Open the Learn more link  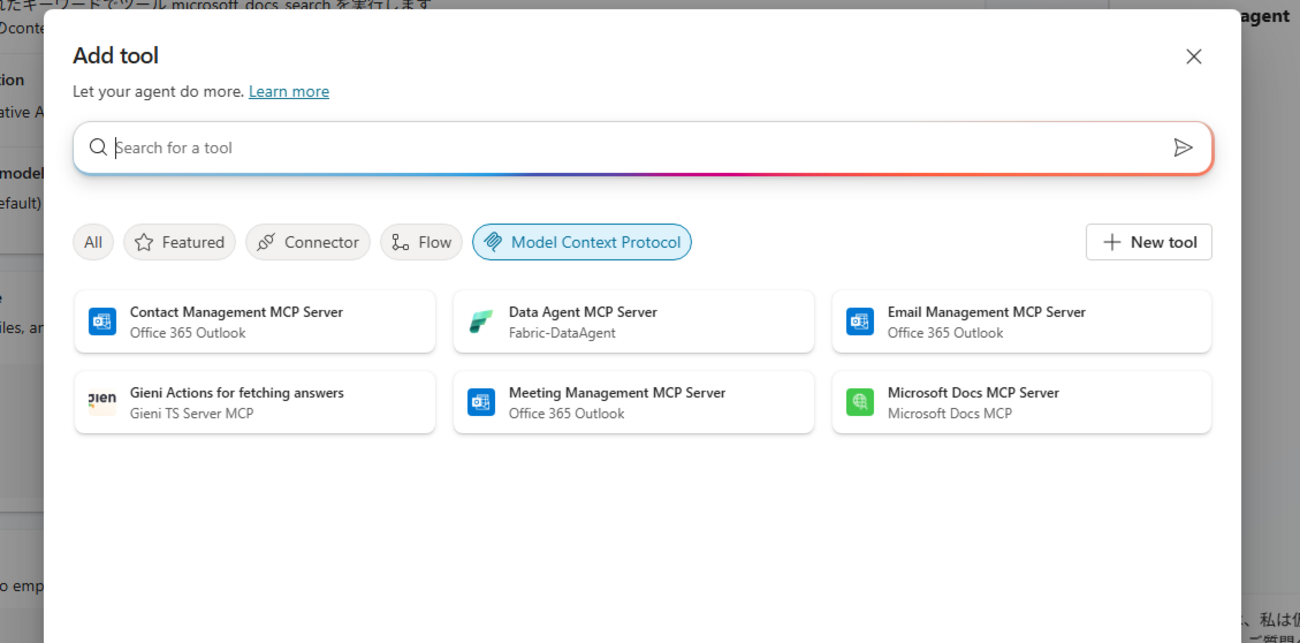(289, 92)
